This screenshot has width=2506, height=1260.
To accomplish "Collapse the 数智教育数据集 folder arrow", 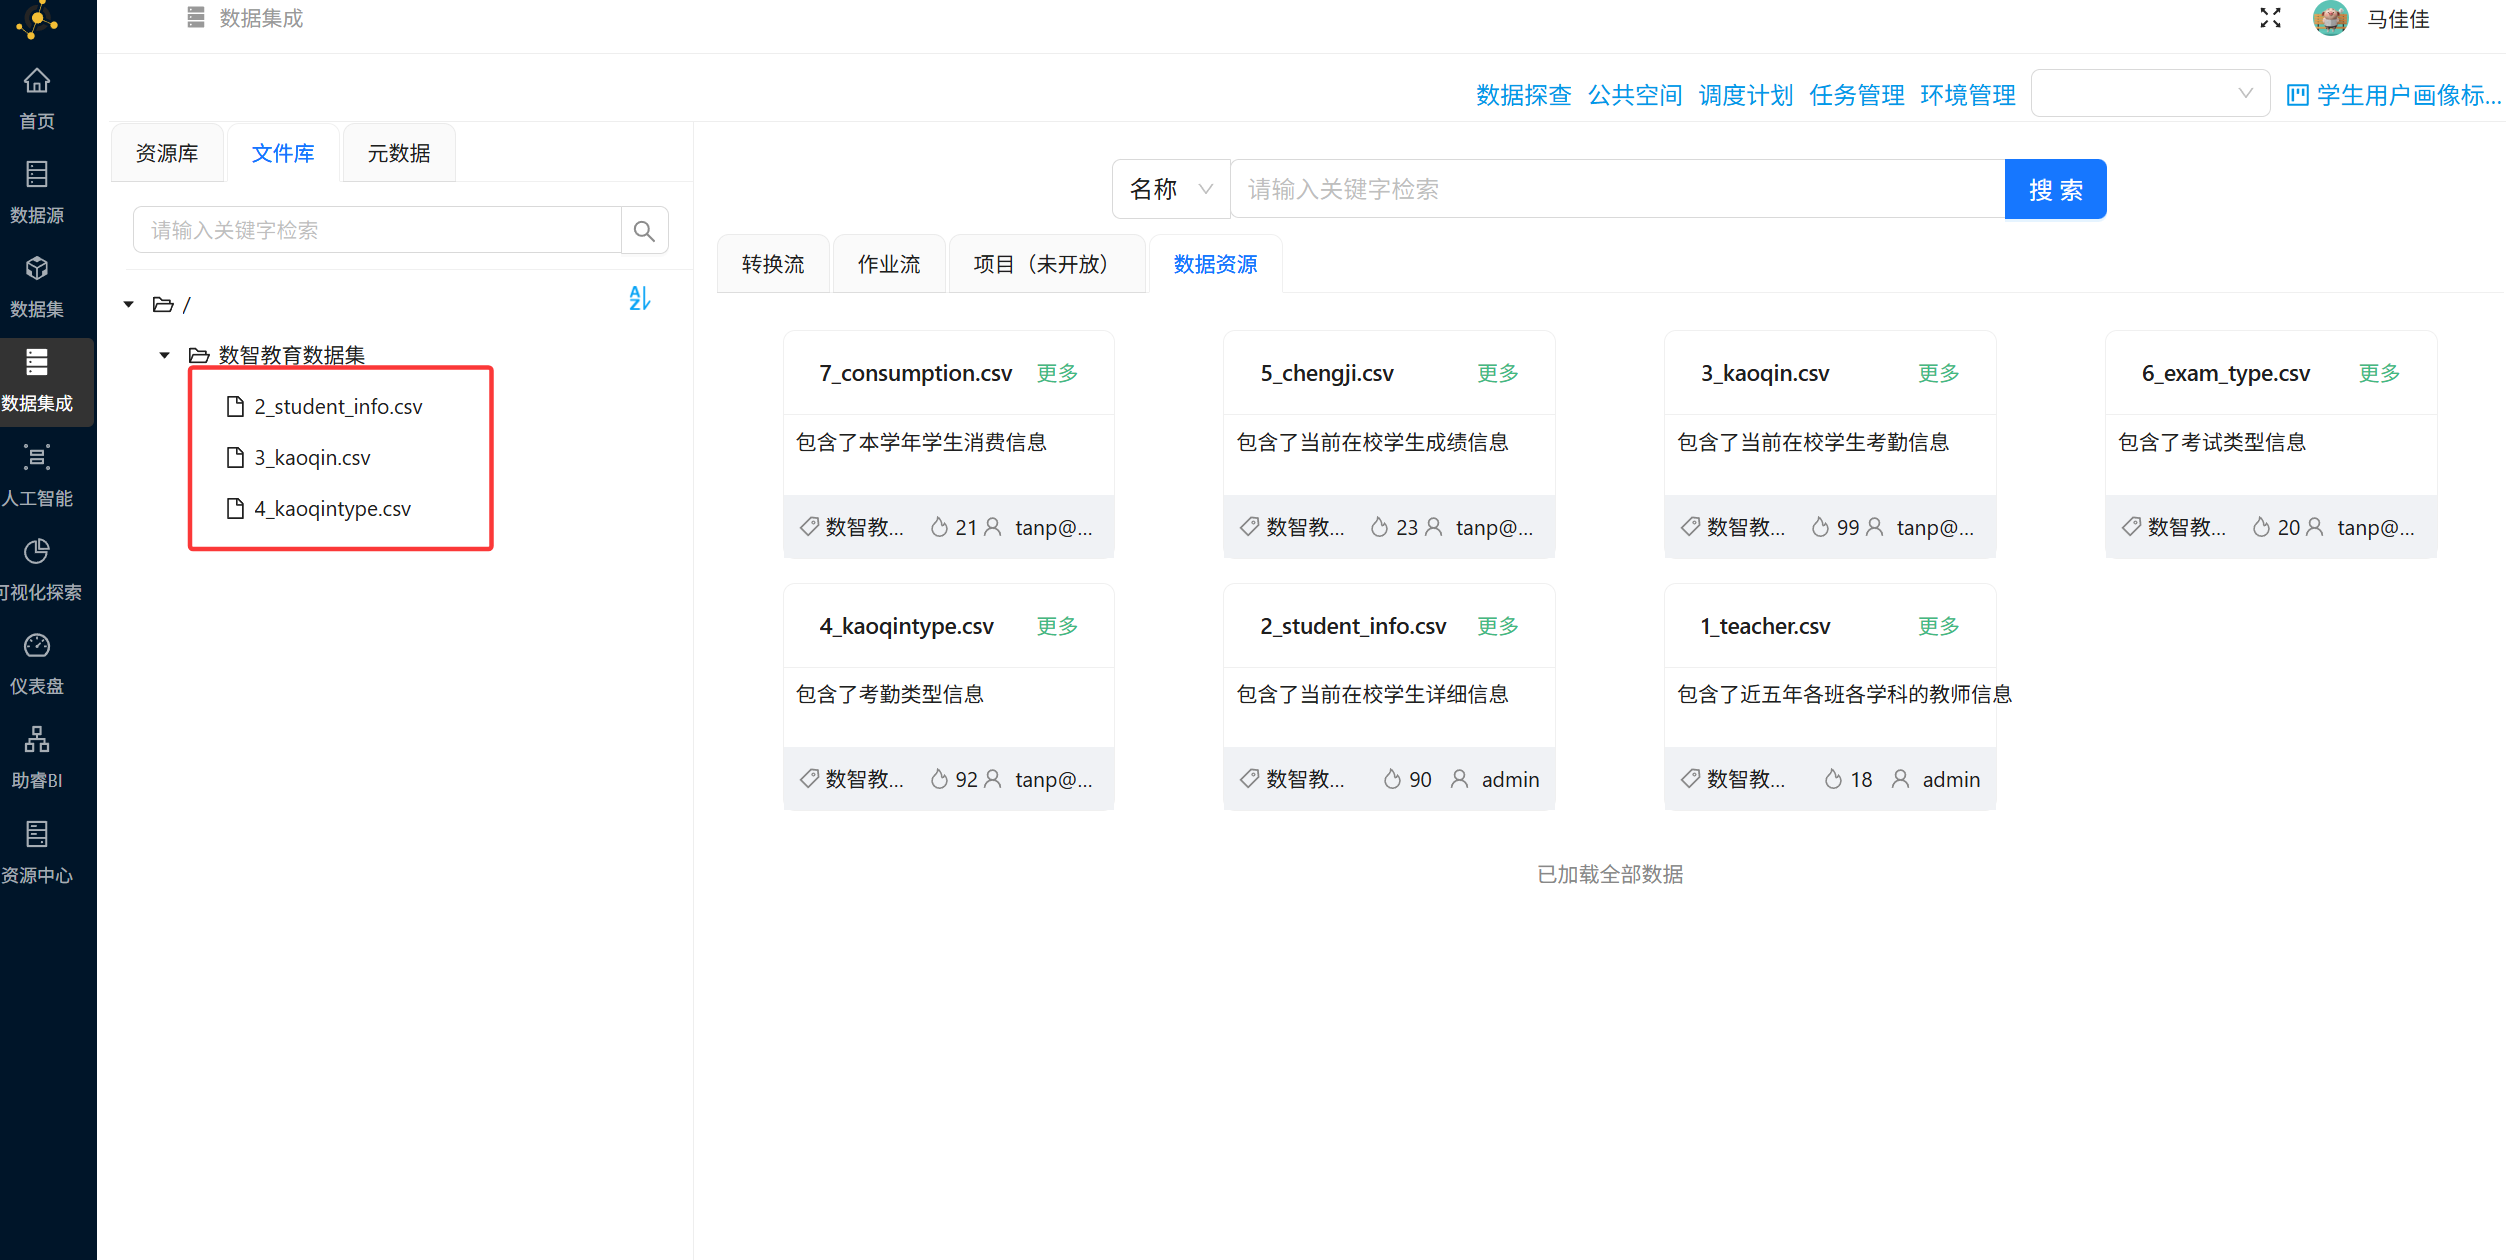I will pos(164,355).
